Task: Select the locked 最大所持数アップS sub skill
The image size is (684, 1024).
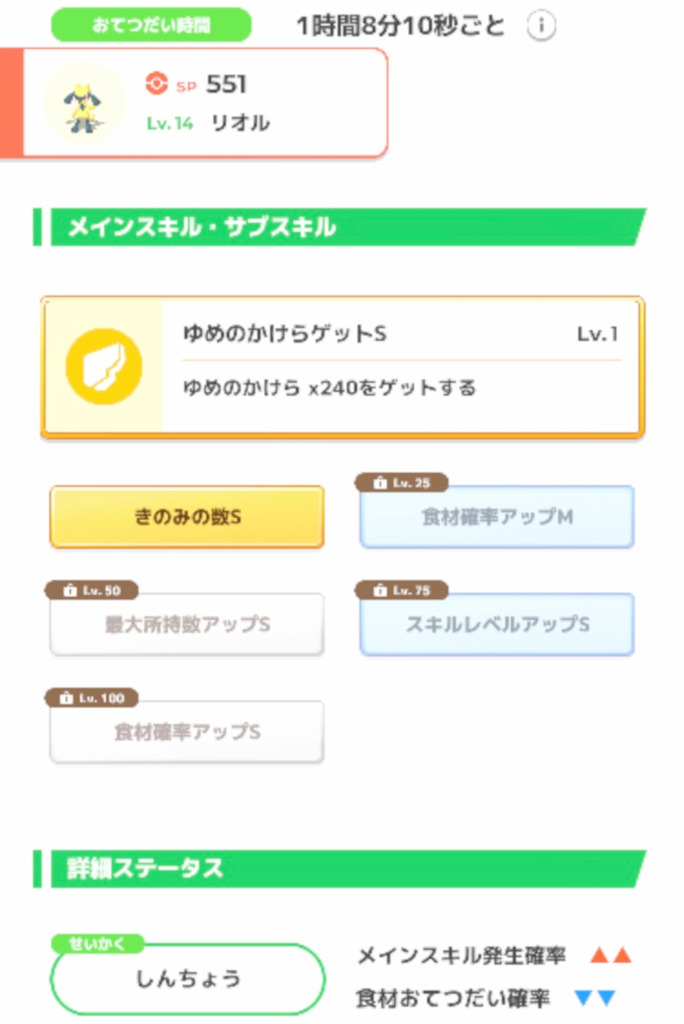Action: (x=187, y=624)
